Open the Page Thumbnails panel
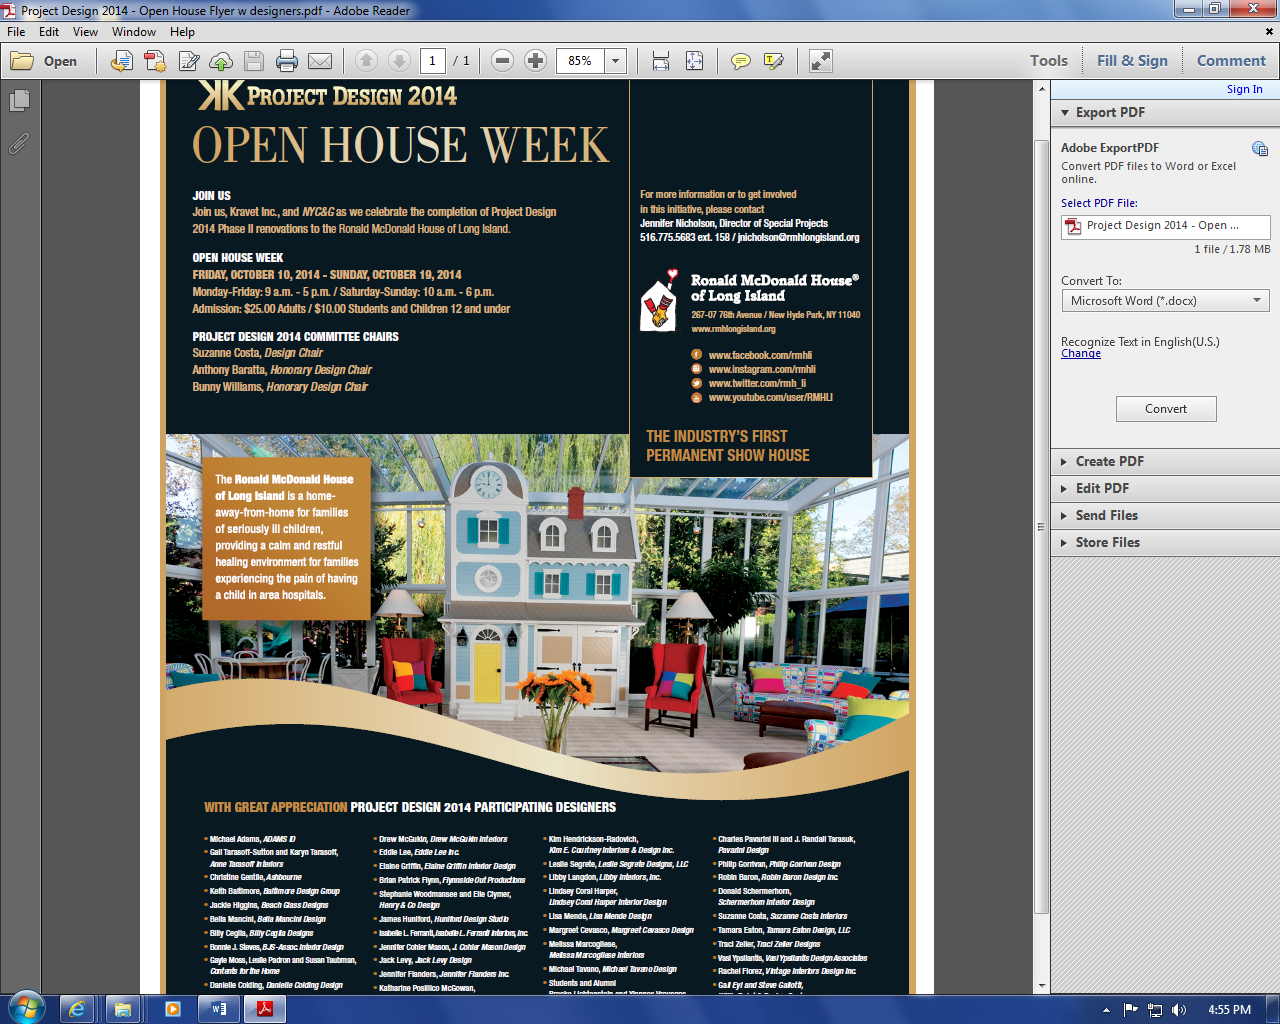The width and height of the screenshot is (1280, 1024). click(19, 101)
